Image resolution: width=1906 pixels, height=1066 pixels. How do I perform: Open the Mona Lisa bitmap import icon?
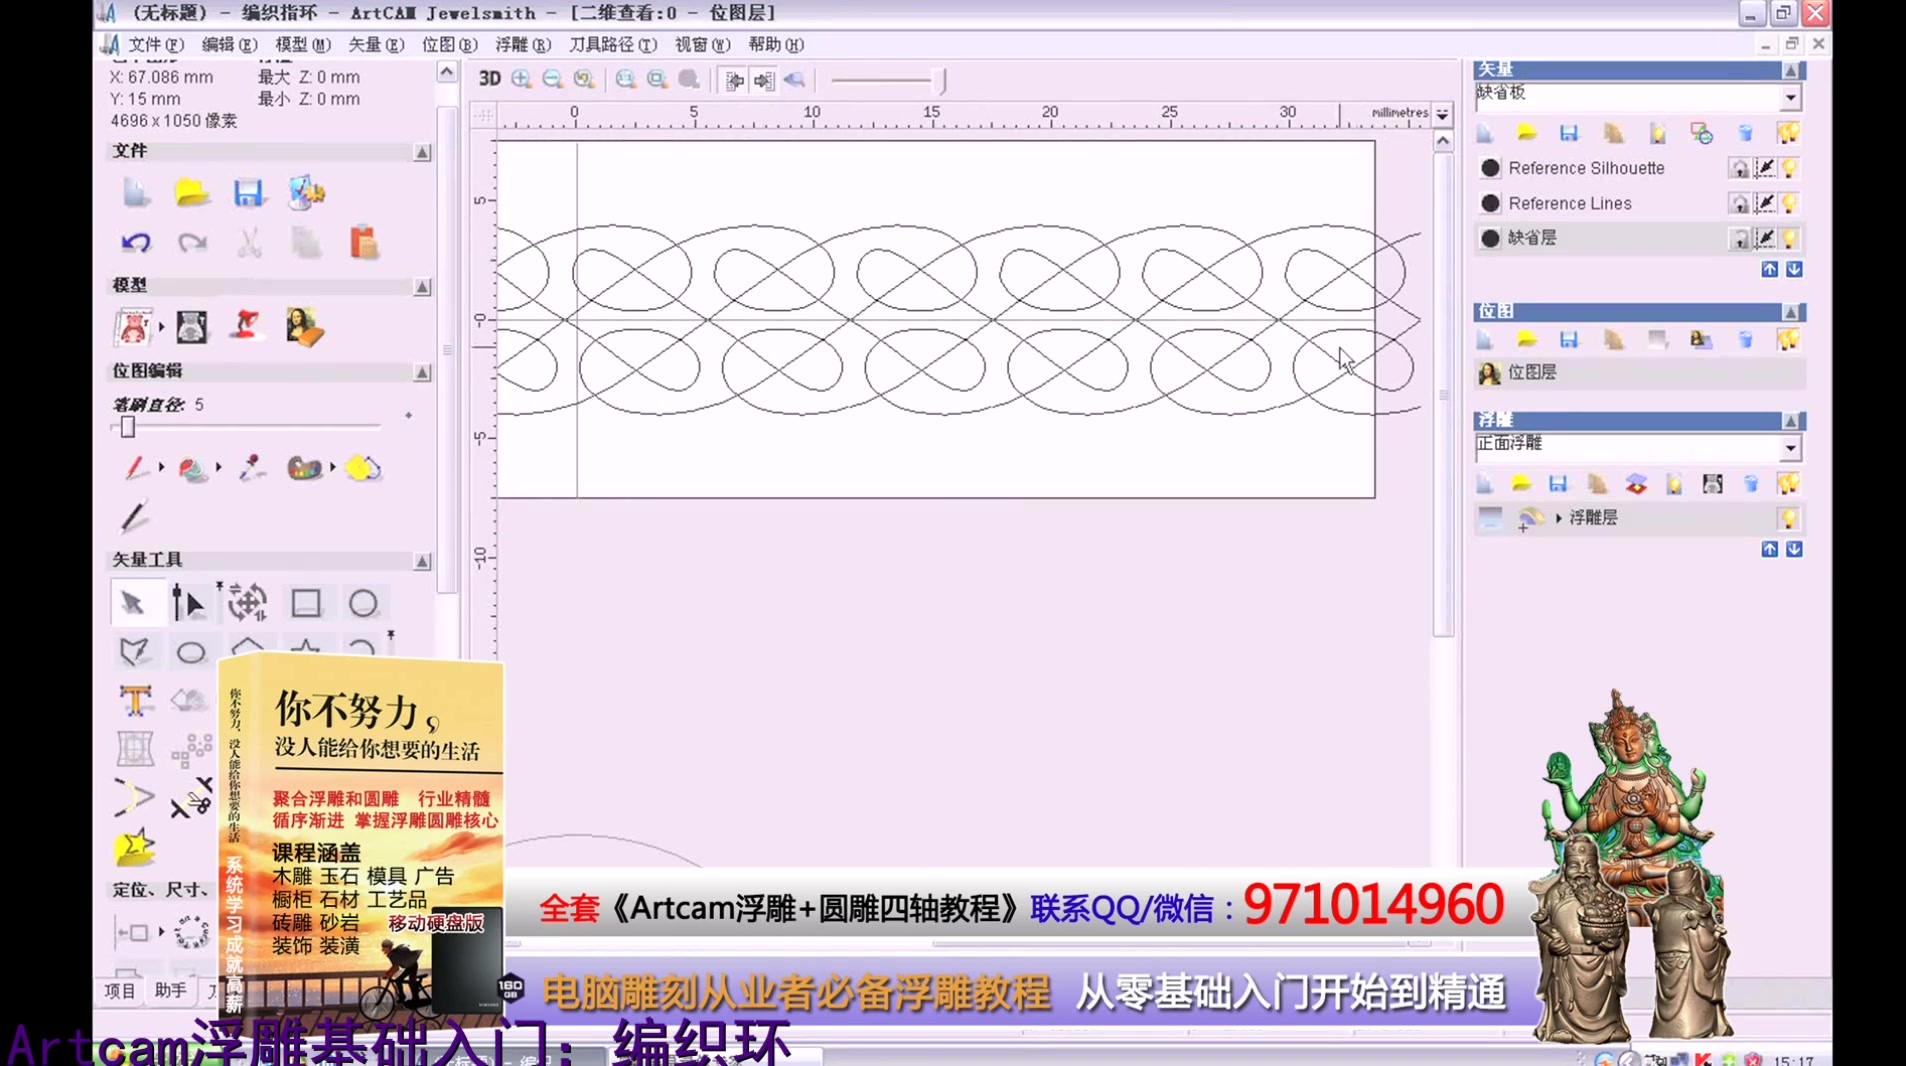[307, 327]
